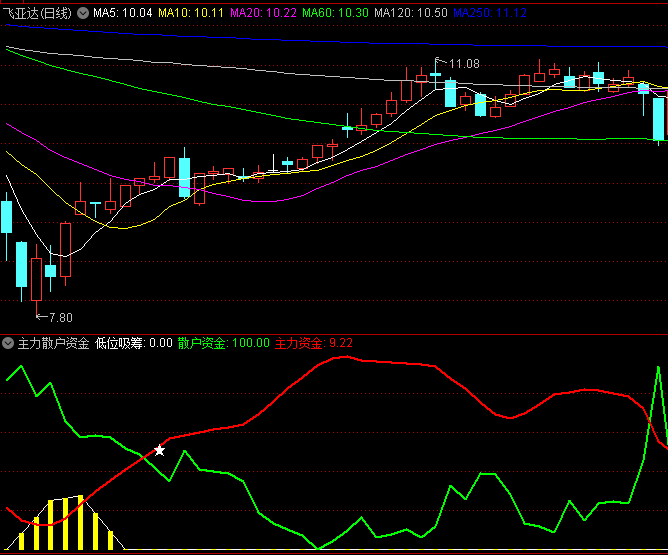Click the 飞亚达(日线) chart title
Image resolution: width=668 pixels, height=555 pixels.
pos(37,13)
